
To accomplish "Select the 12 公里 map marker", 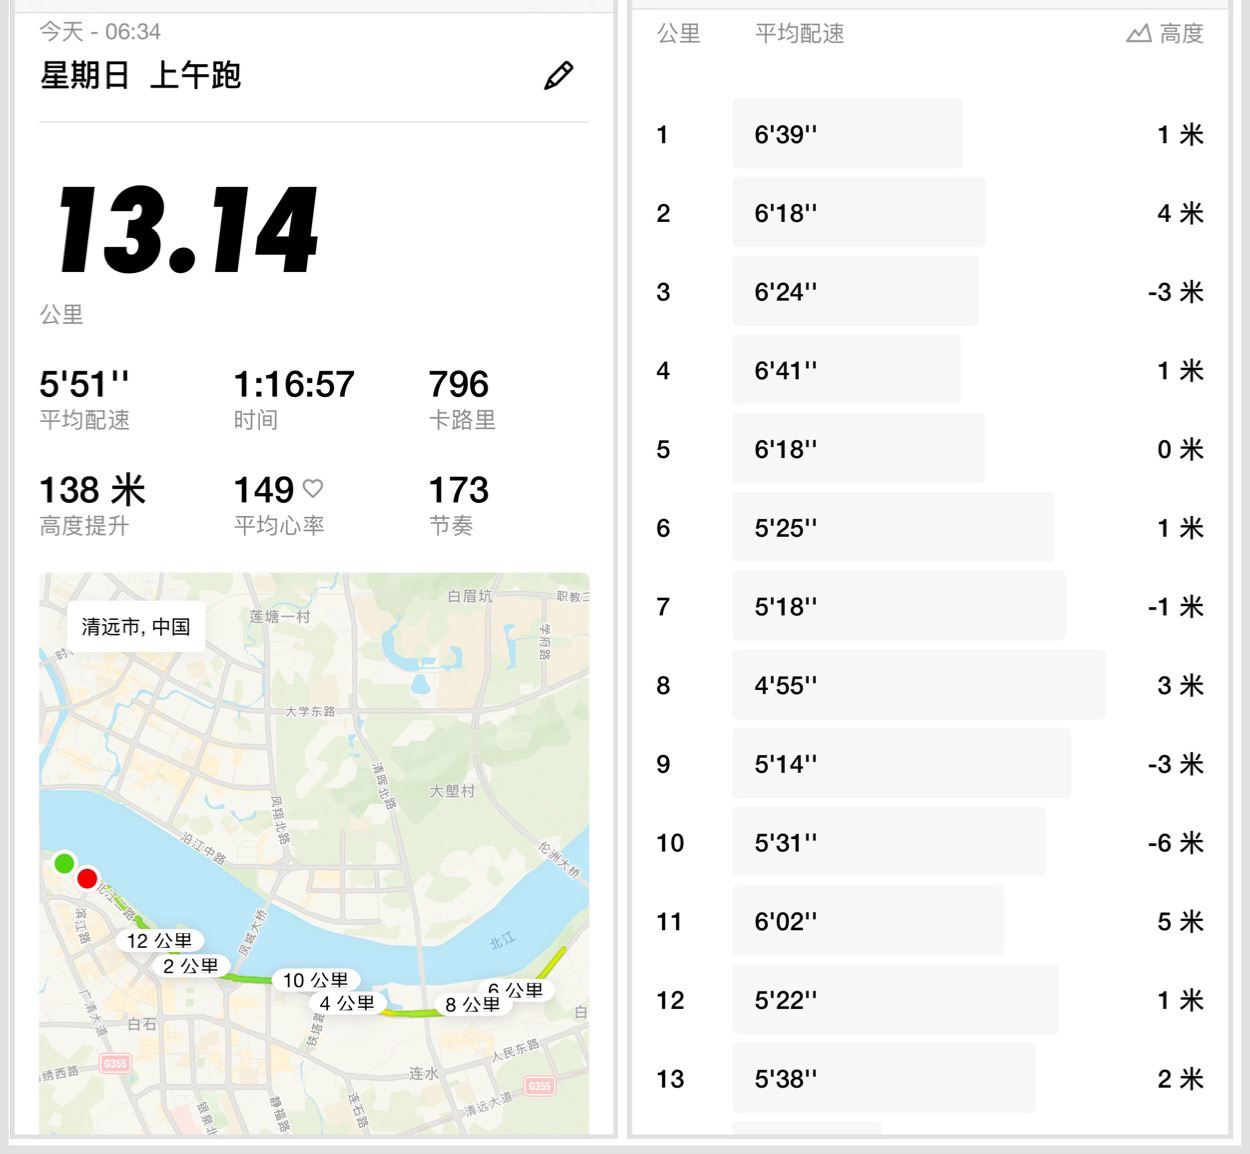I will pyautogui.click(x=159, y=940).
